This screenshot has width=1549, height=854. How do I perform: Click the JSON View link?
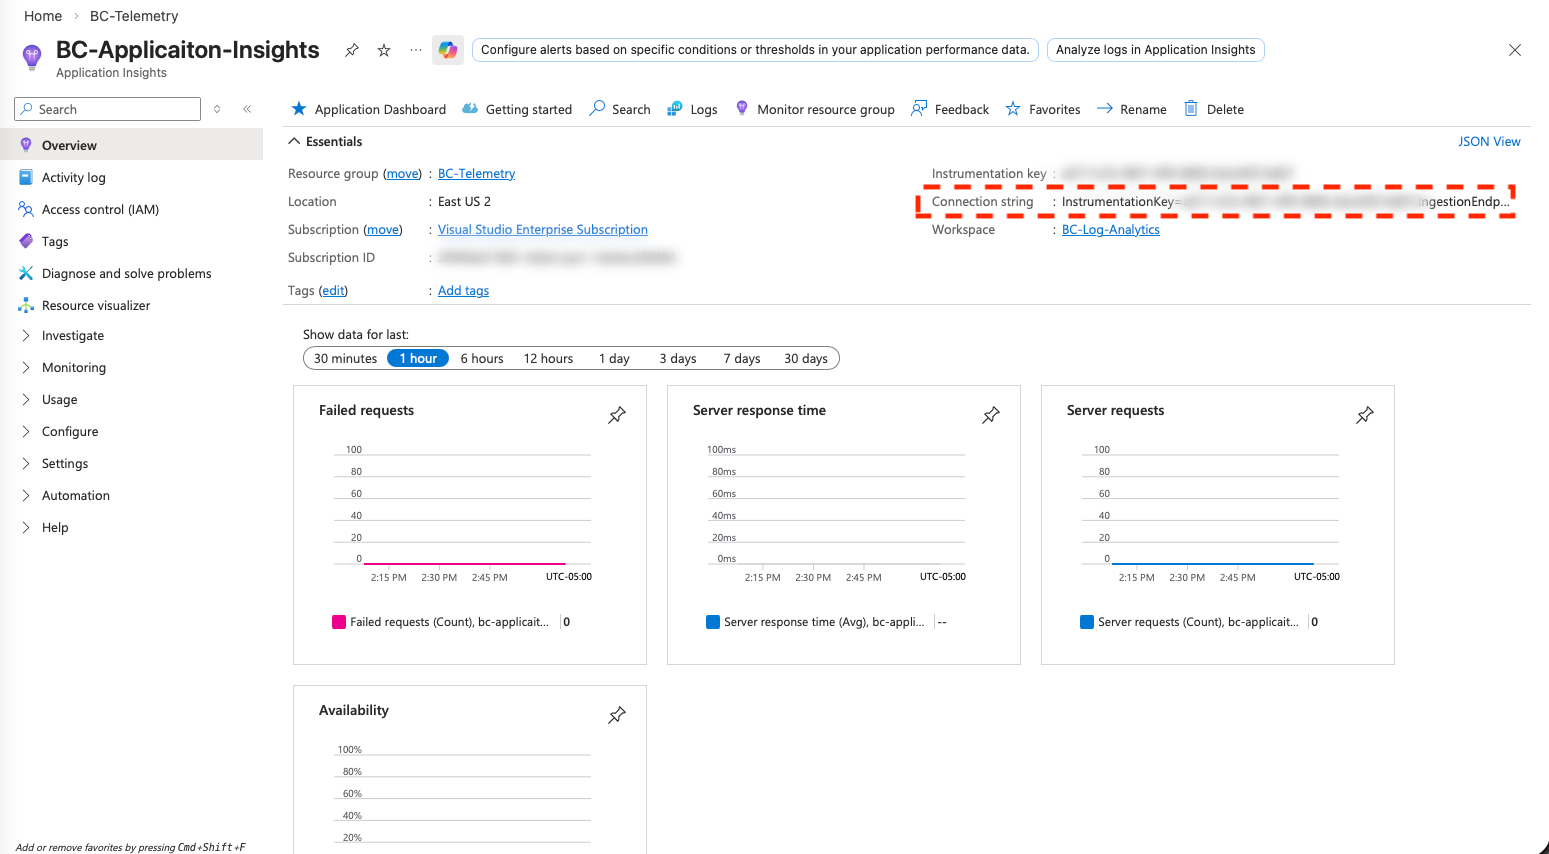(1488, 142)
